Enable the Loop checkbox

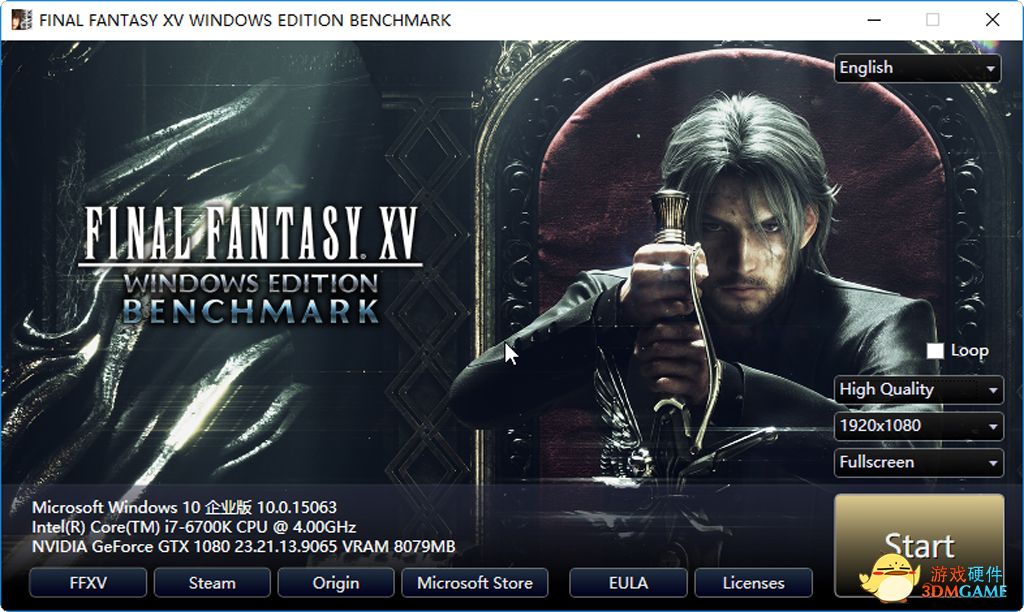point(935,351)
